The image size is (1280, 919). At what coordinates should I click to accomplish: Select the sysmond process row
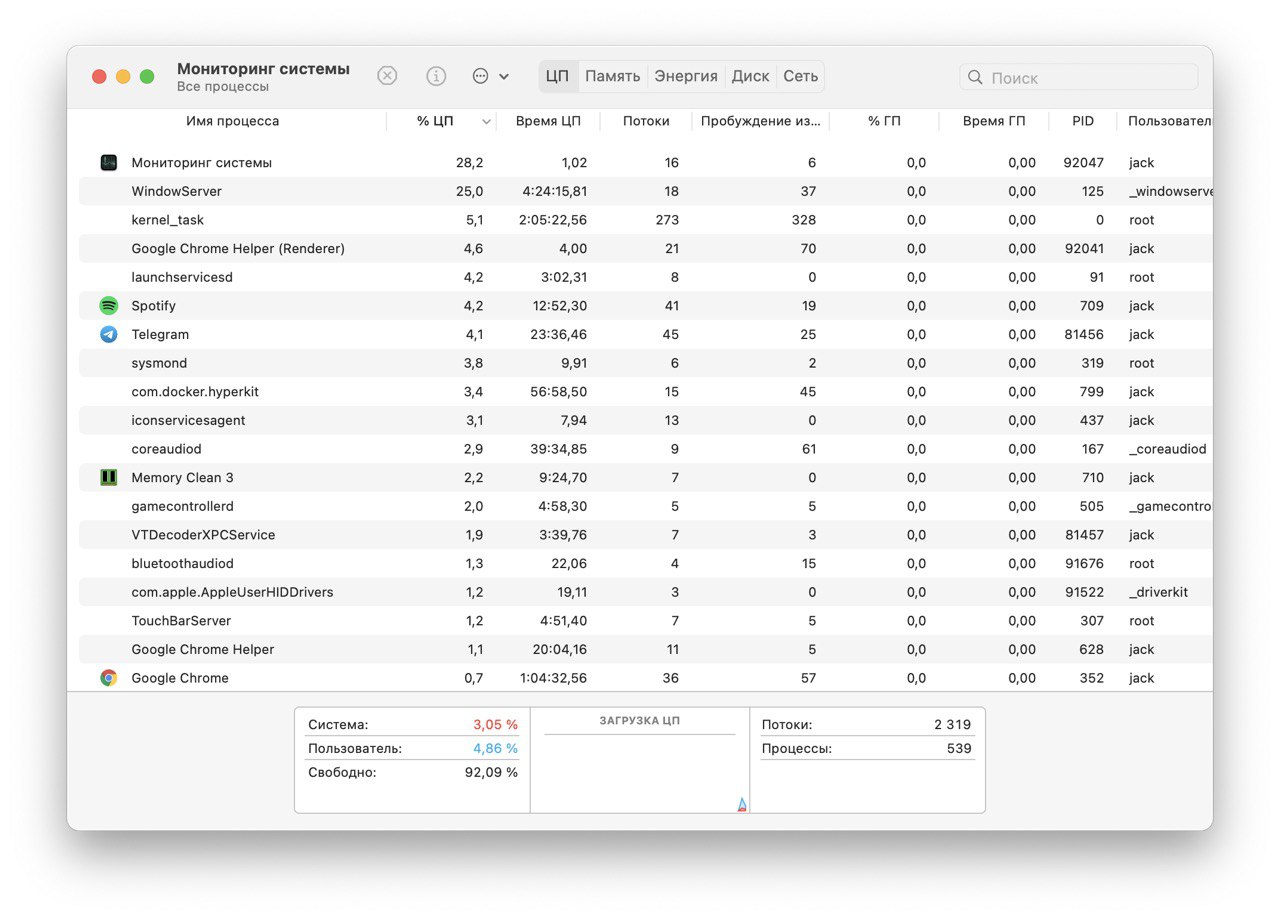(646, 363)
